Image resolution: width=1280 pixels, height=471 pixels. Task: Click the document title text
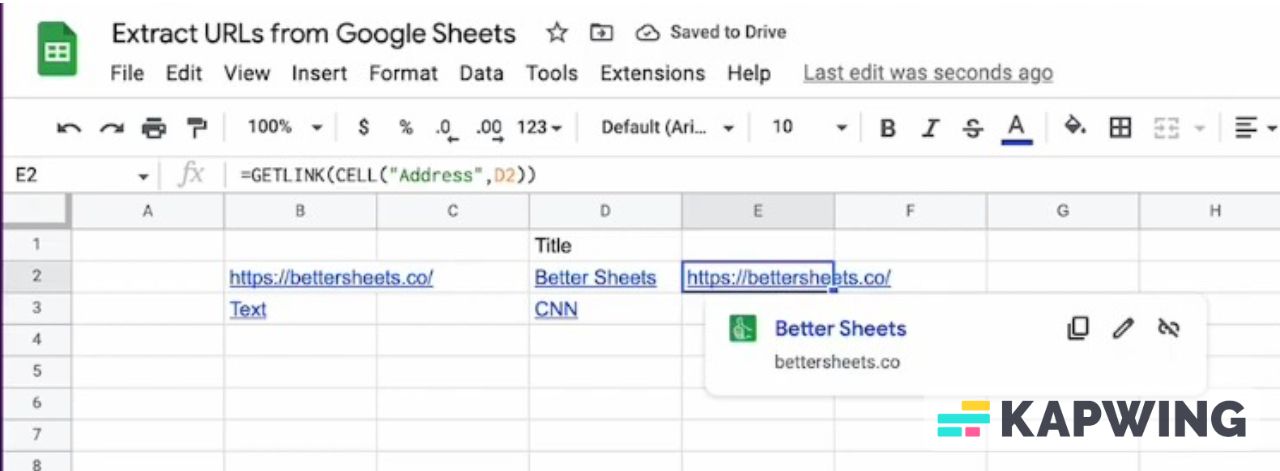click(314, 33)
